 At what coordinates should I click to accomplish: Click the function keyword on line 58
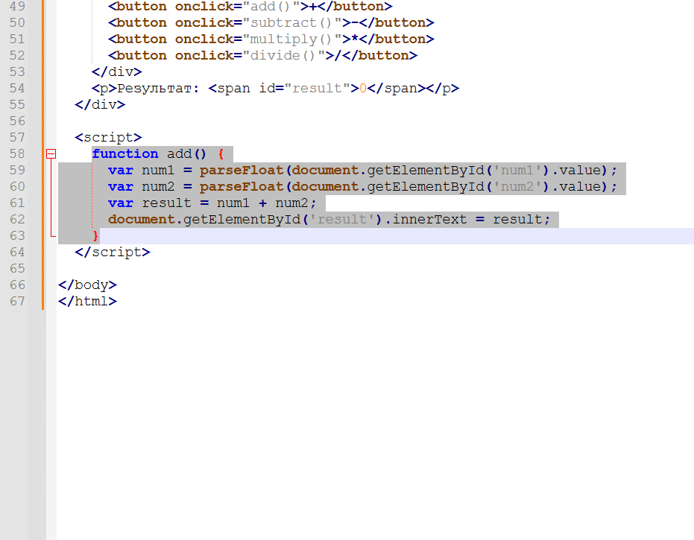(125, 154)
